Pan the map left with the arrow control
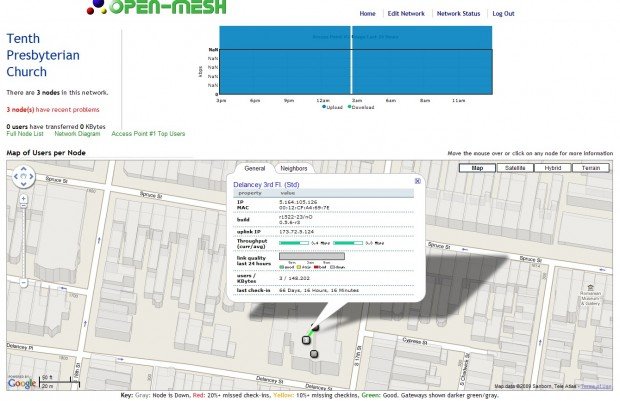Viewport: 620px width, 401px height. [16, 176]
